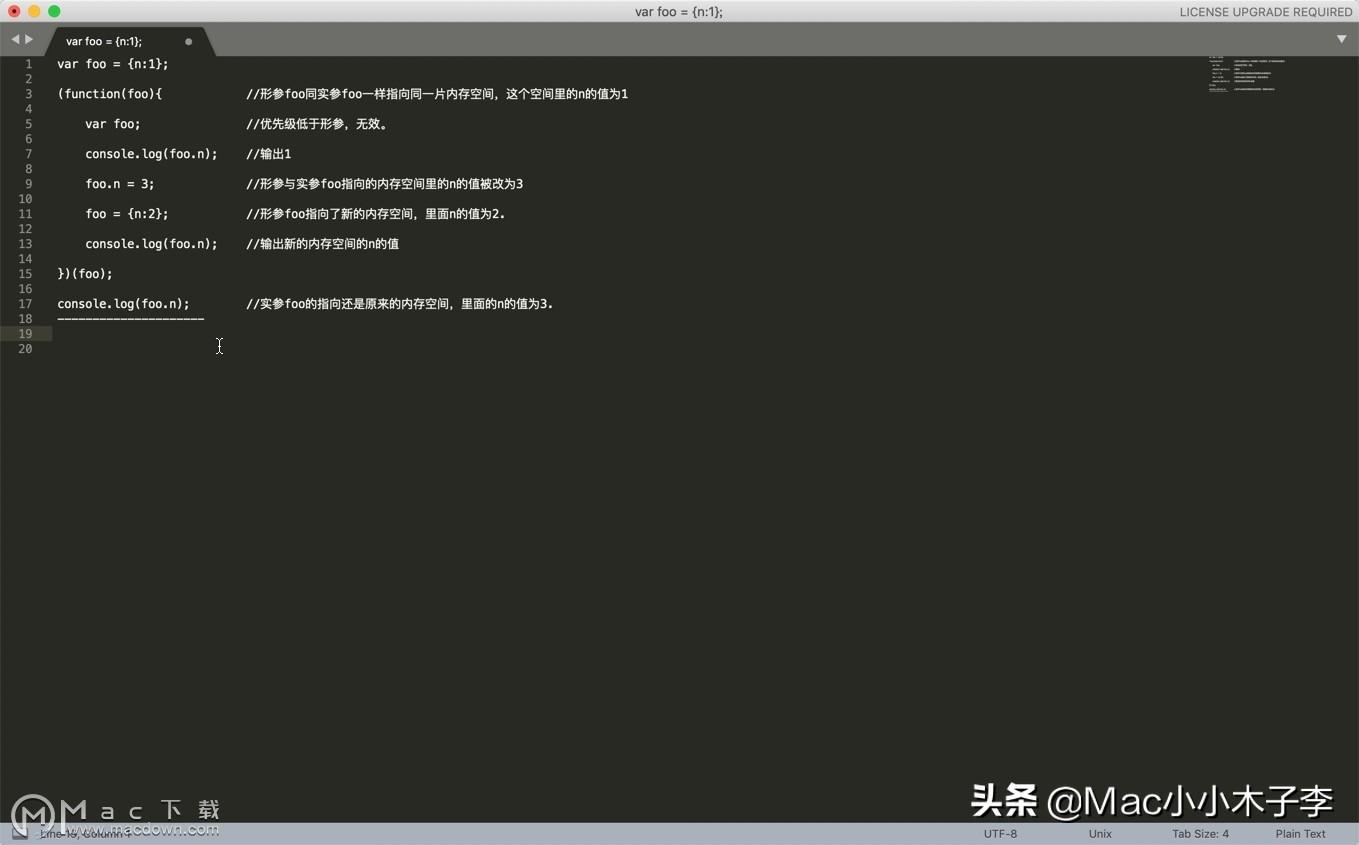Toggle the side bar status icon
Image resolution: width=1359 pixels, height=845 pixels.
click(19, 832)
